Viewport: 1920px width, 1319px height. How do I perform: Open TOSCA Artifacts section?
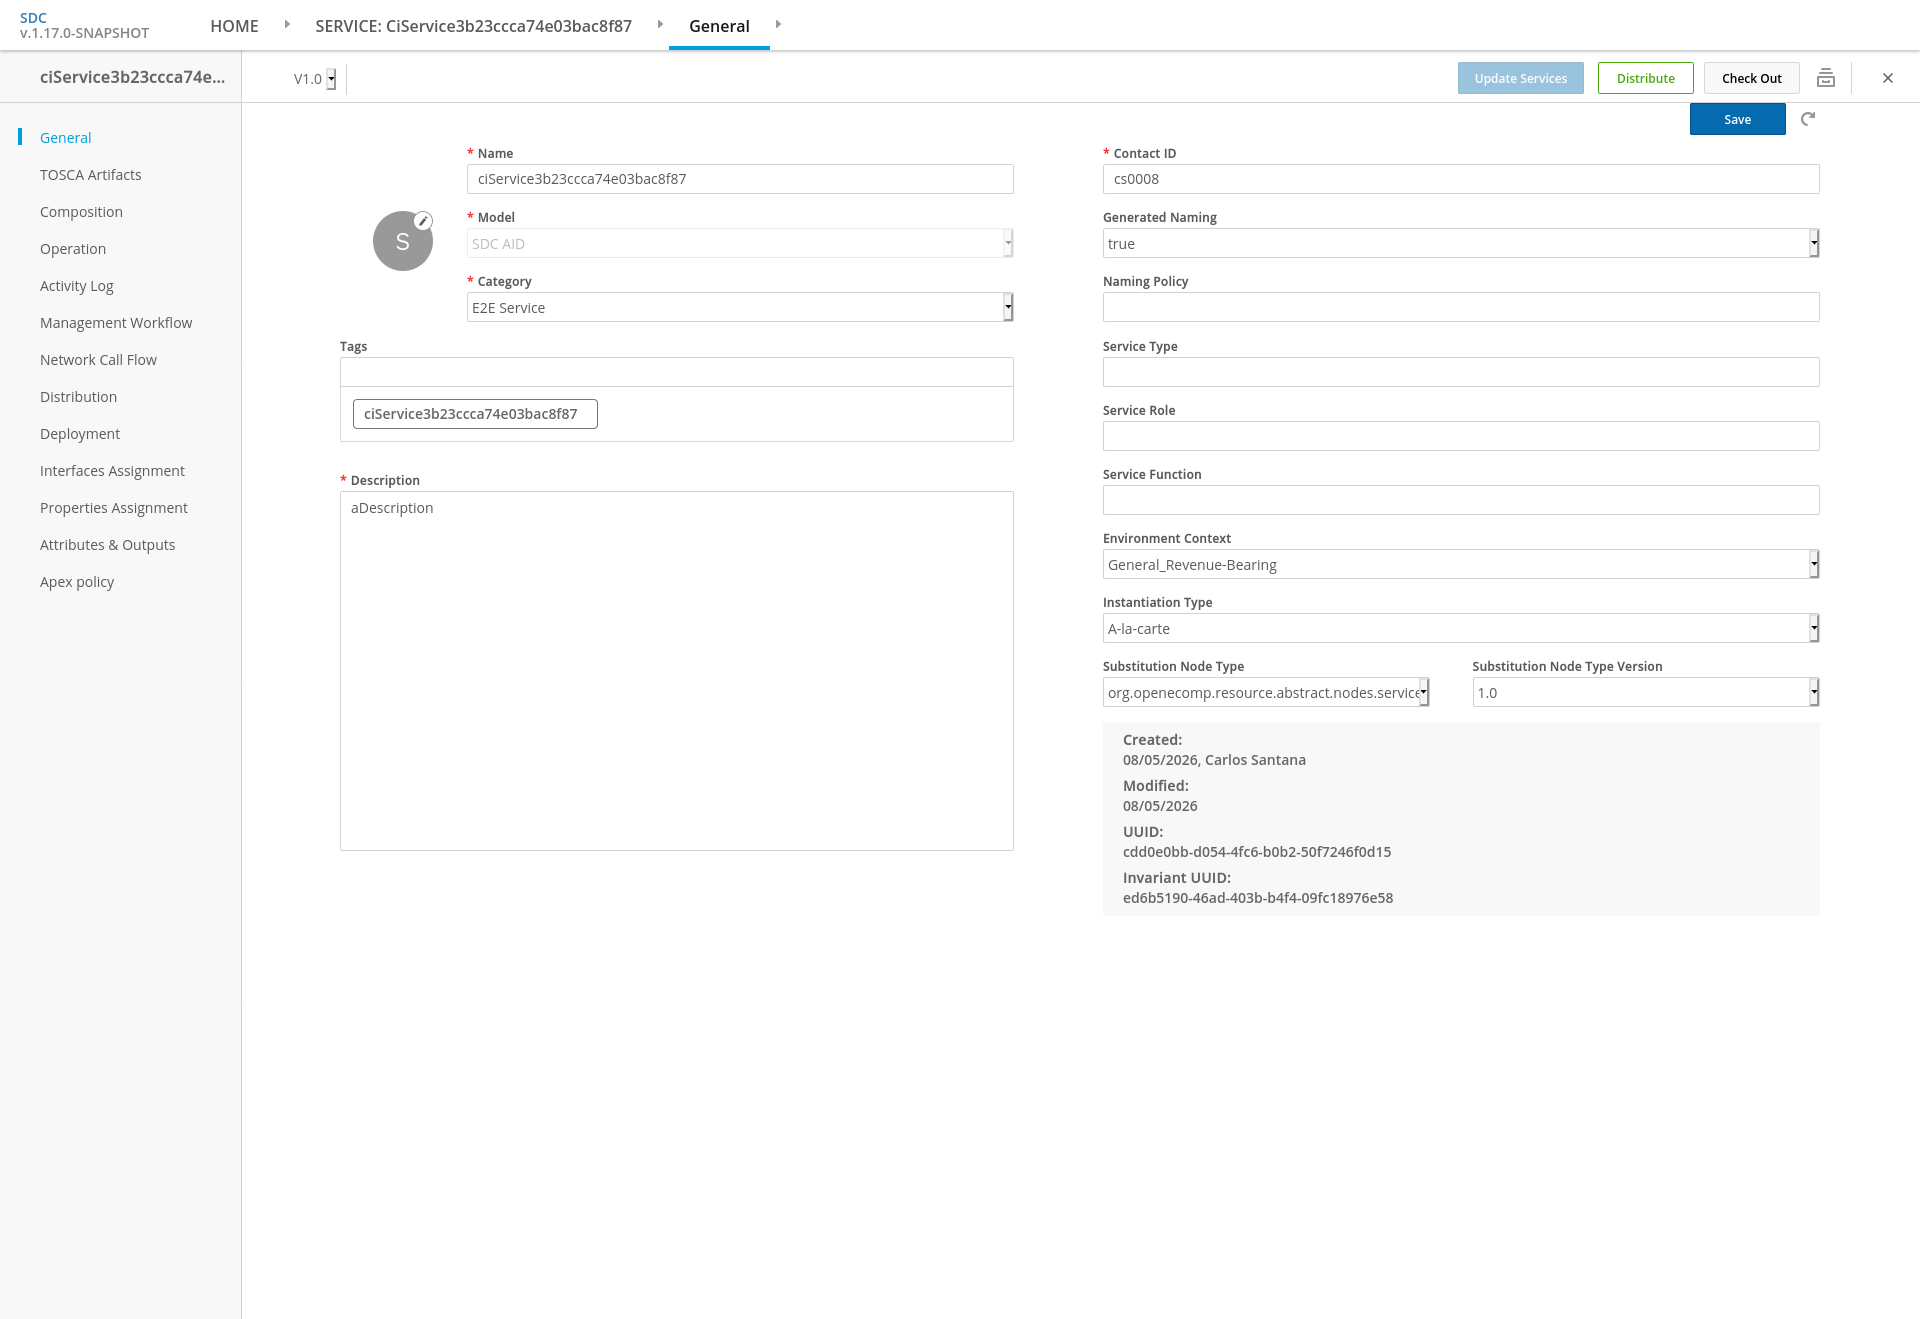(x=91, y=175)
